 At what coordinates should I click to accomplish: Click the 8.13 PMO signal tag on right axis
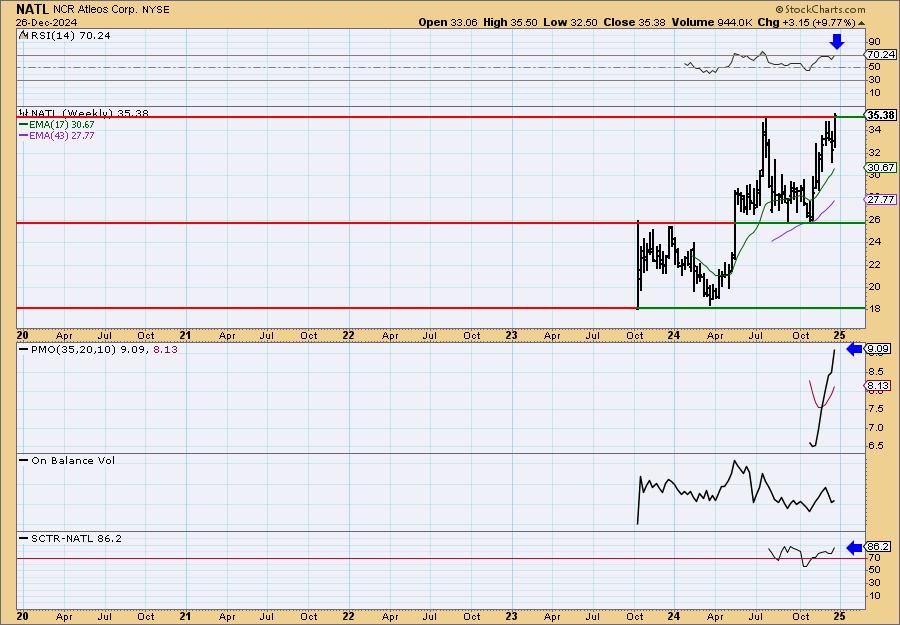click(x=879, y=386)
